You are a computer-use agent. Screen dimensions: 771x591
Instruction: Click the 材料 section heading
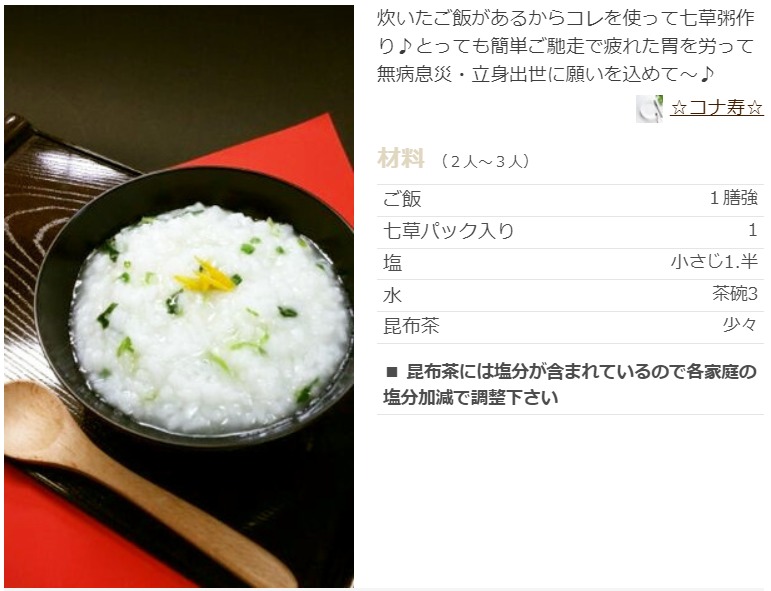click(401, 159)
